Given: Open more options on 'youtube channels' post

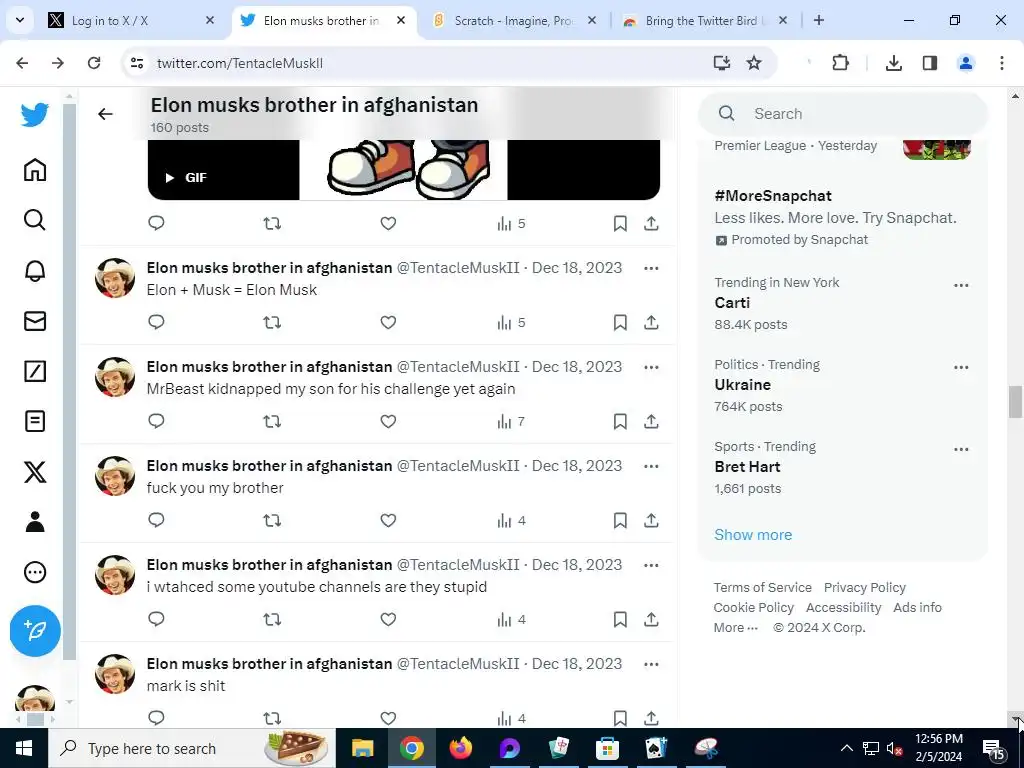Looking at the screenshot, I should 651,565.
